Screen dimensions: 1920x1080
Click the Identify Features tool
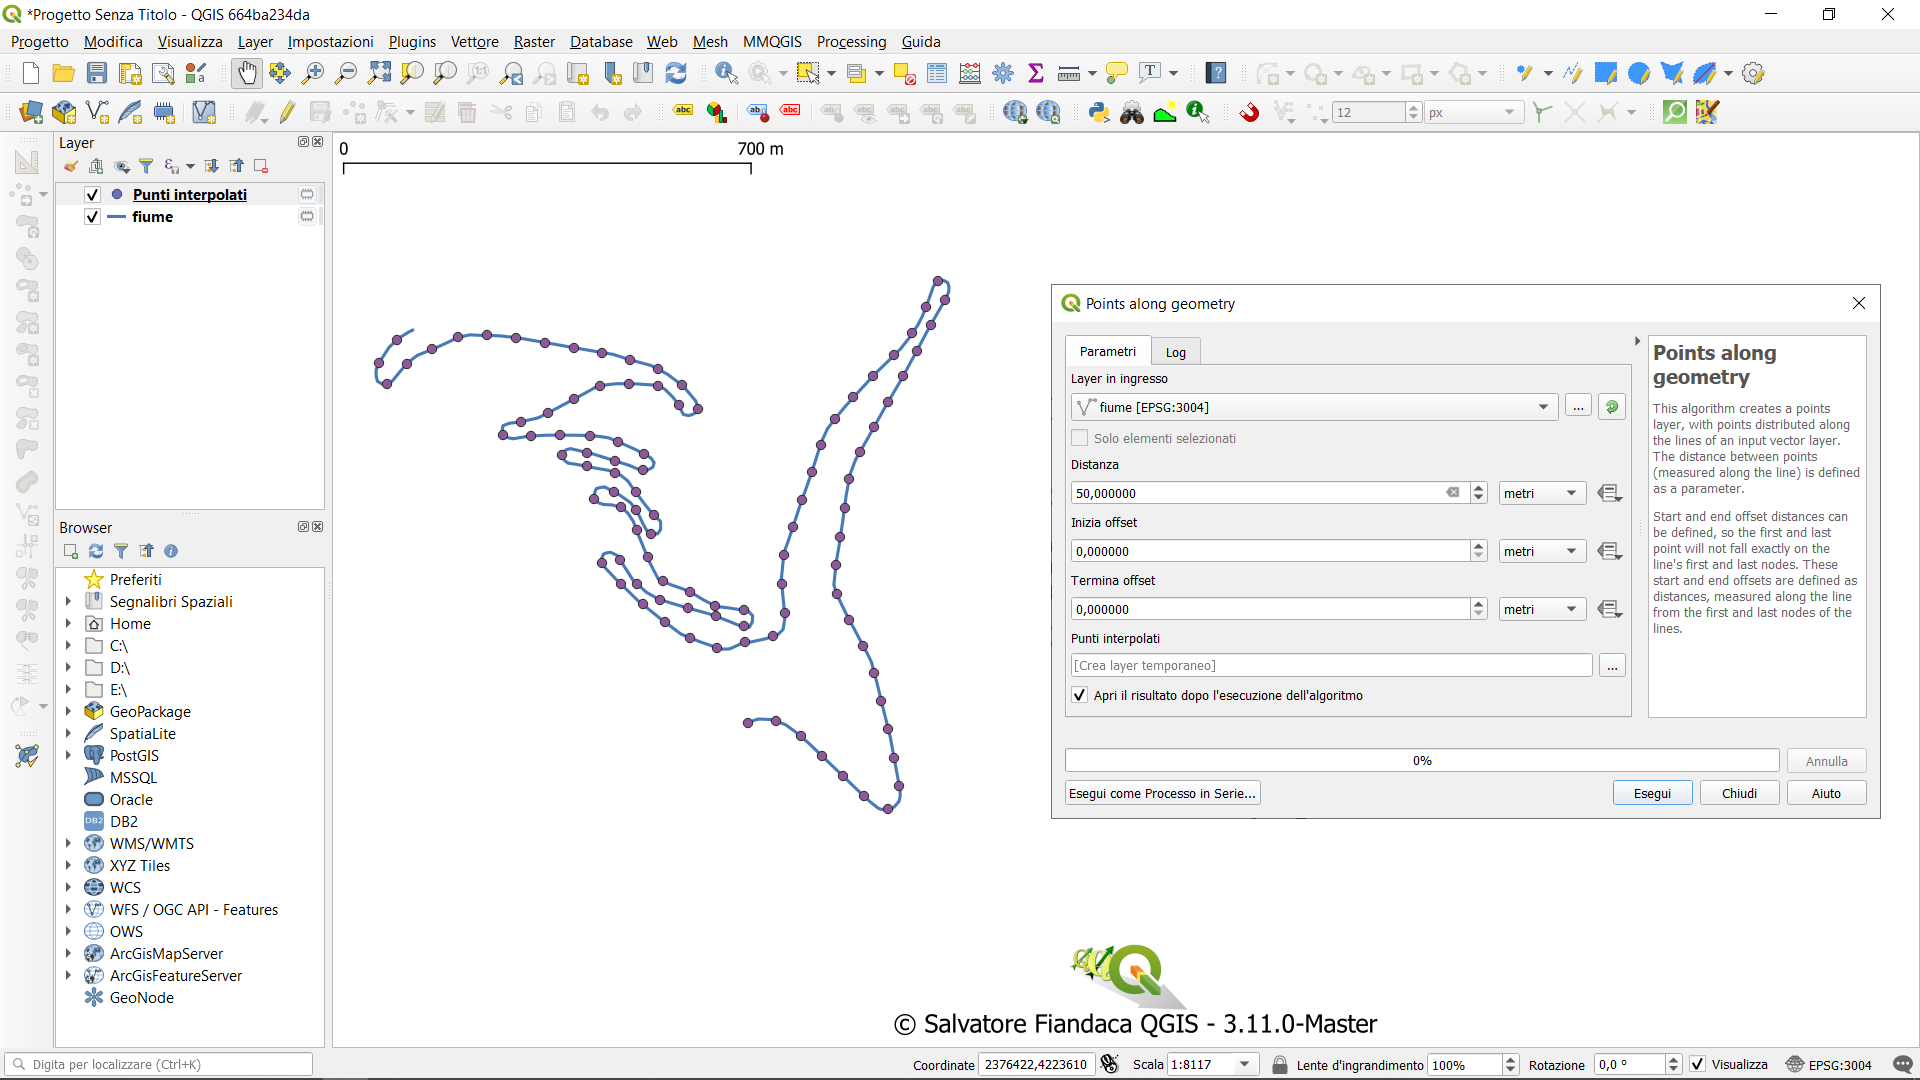726,73
